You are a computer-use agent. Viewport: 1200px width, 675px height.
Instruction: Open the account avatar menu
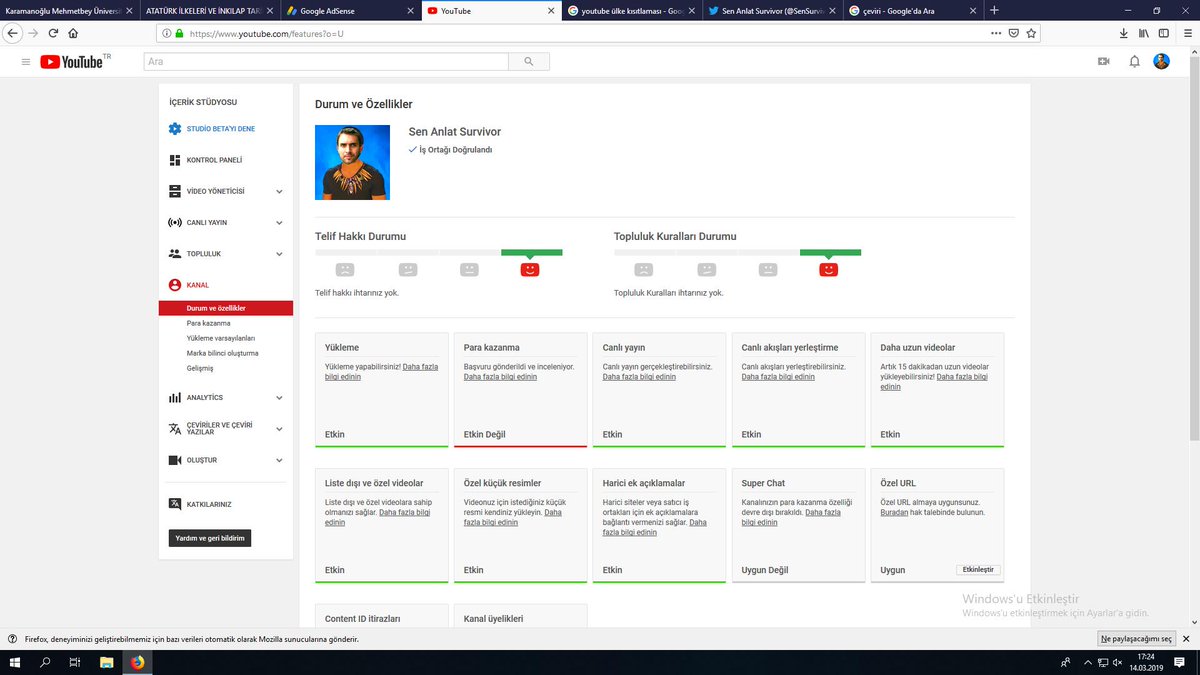pos(1161,62)
